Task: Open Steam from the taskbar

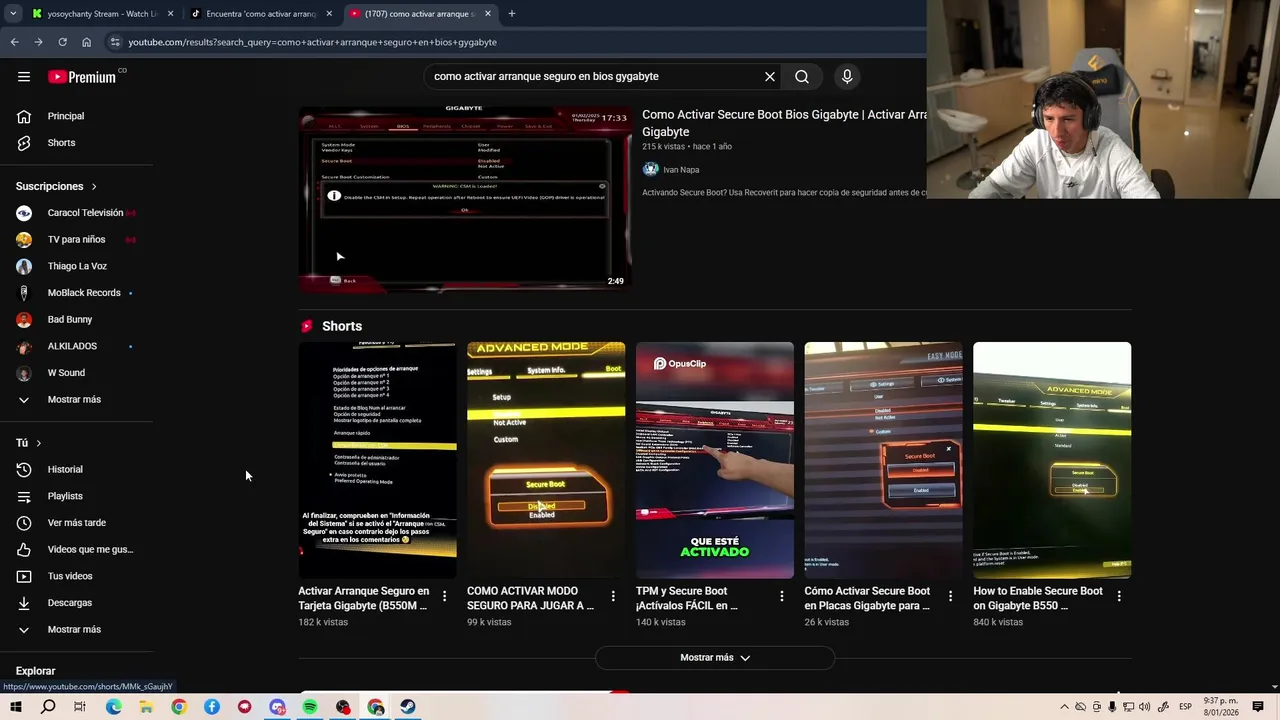Action: (408, 707)
